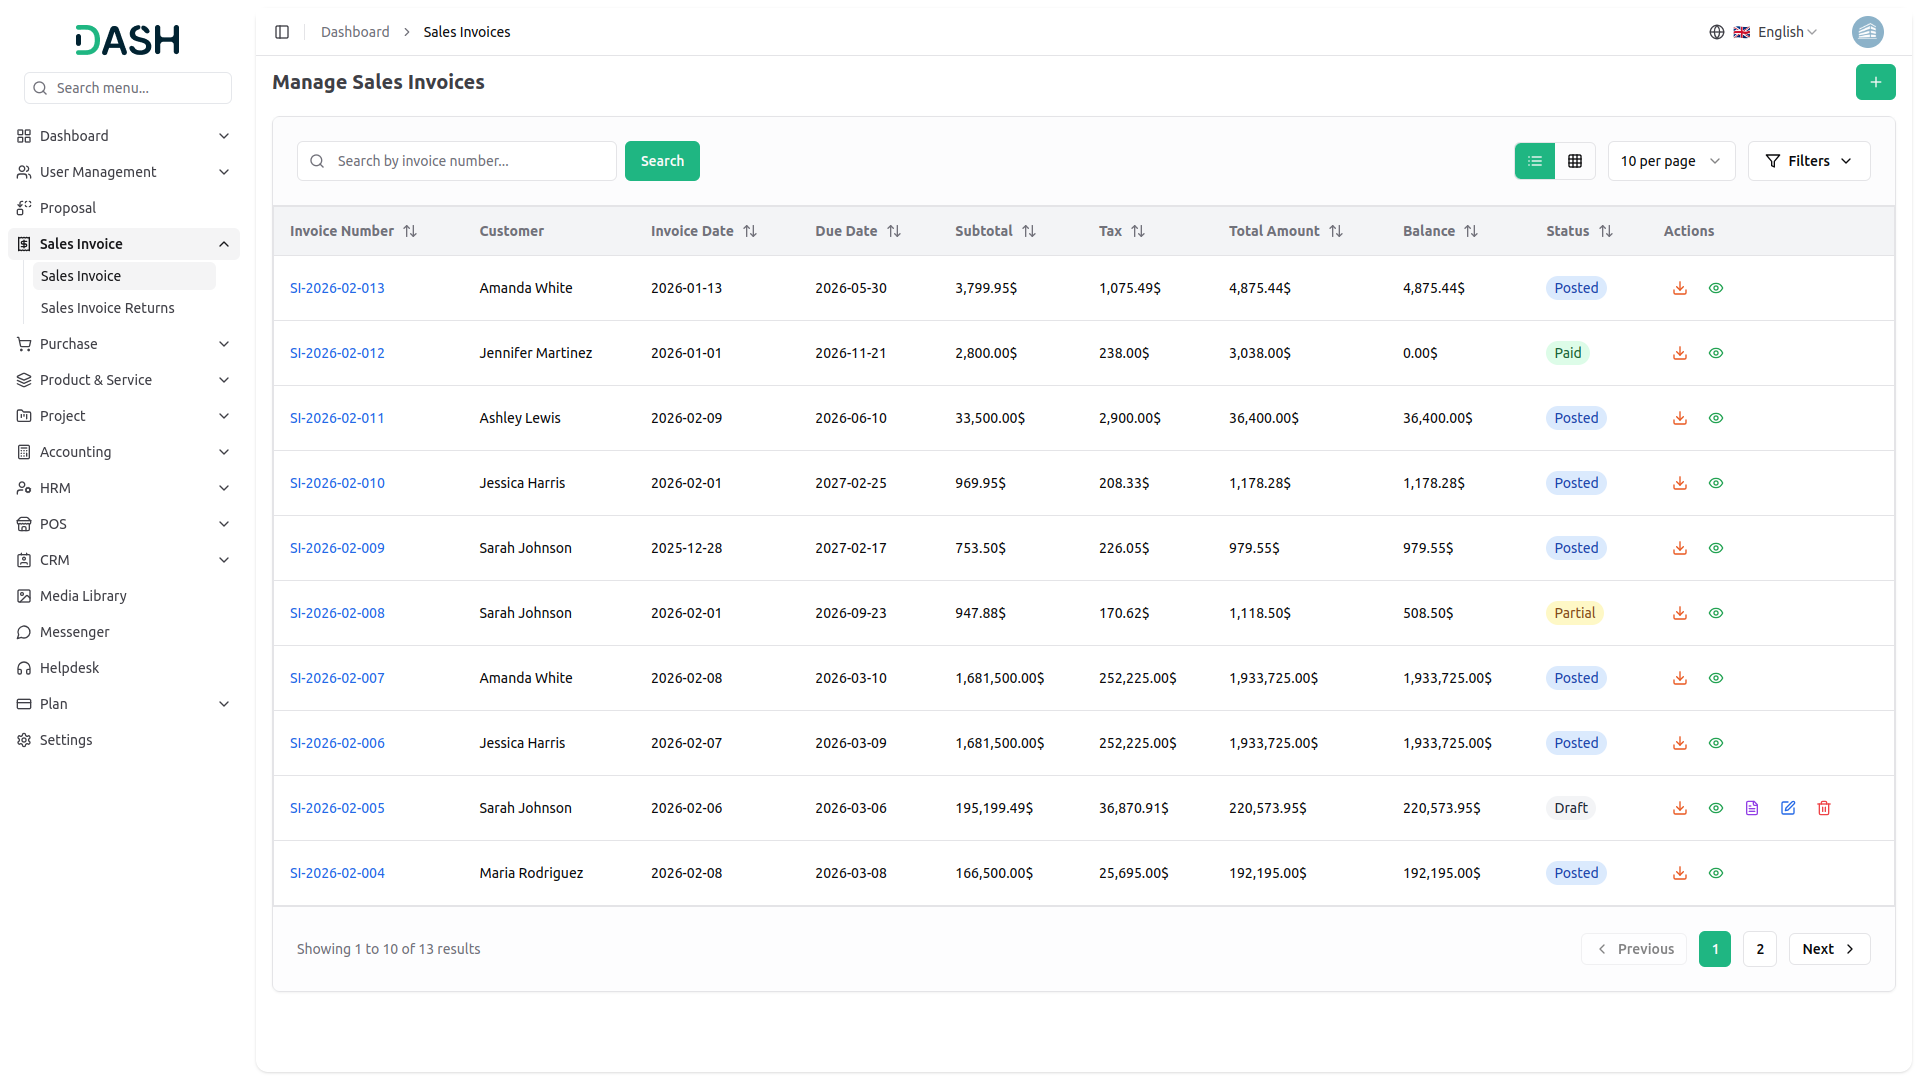The width and height of the screenshot is (1920, 1080).
Task: Focus the invoice number search field
Action: [x=470, y=161]
